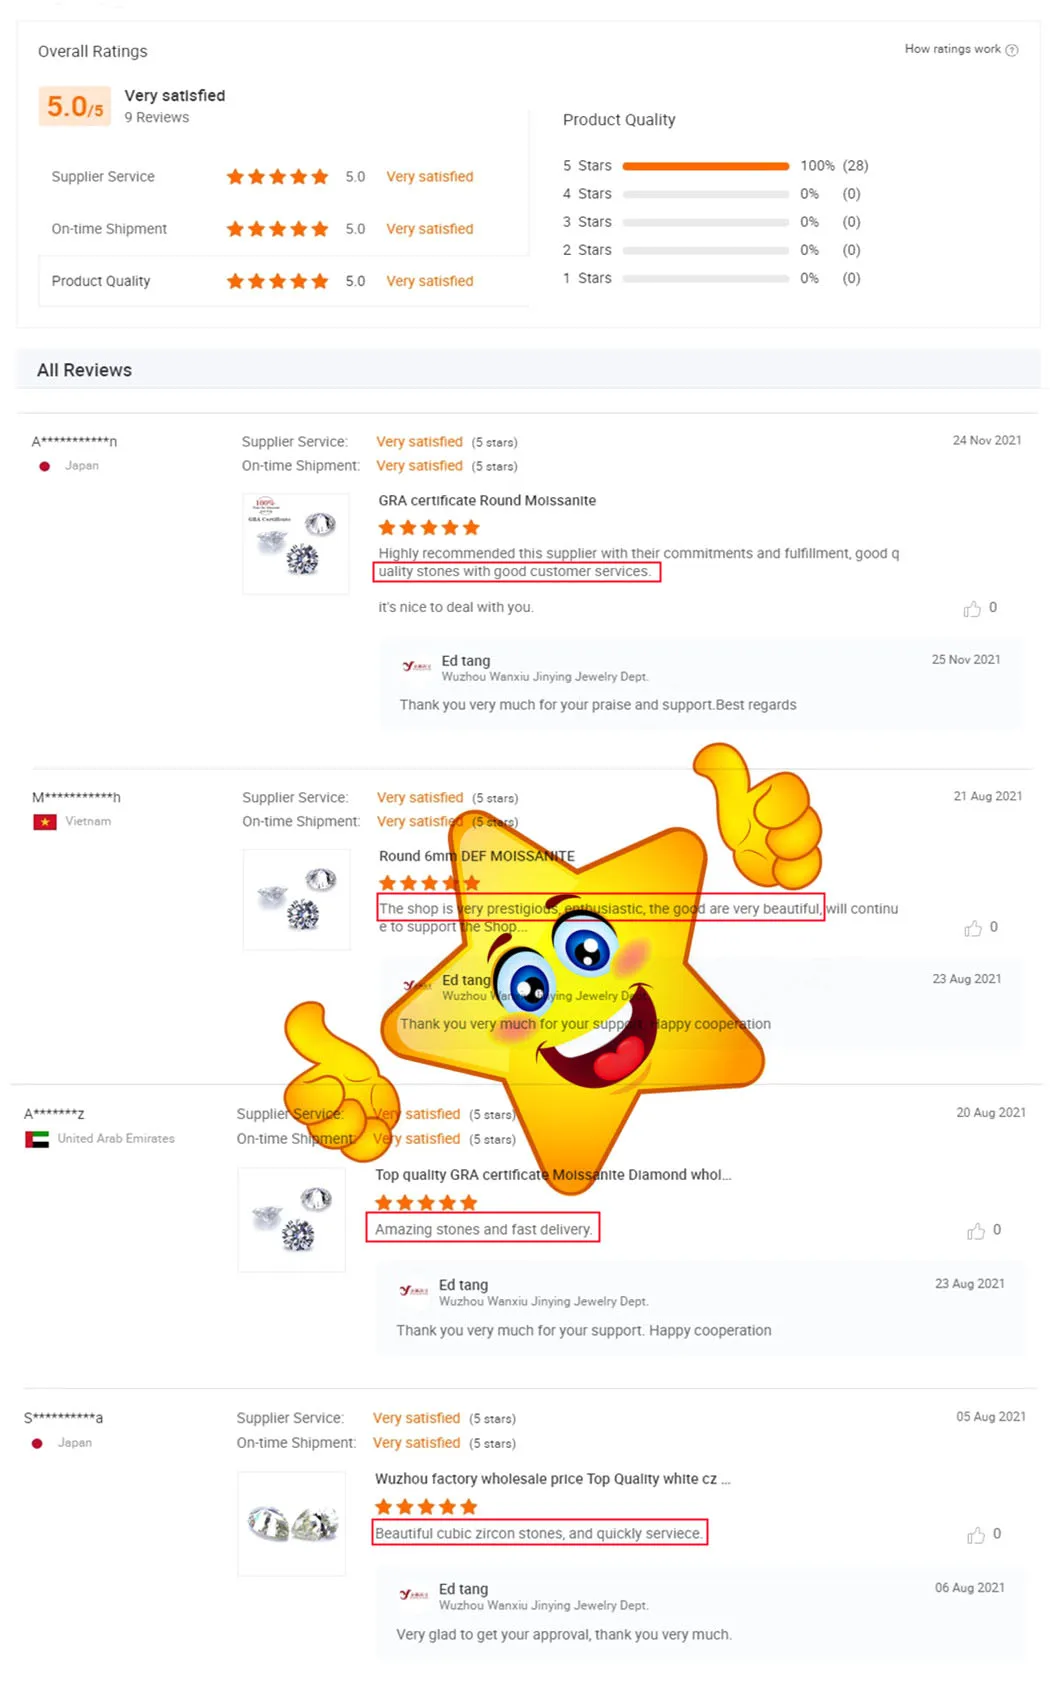Open Wuzhou factory wholesale white cz product link
The image size is (1050, 1700).
coord(552,1479)
